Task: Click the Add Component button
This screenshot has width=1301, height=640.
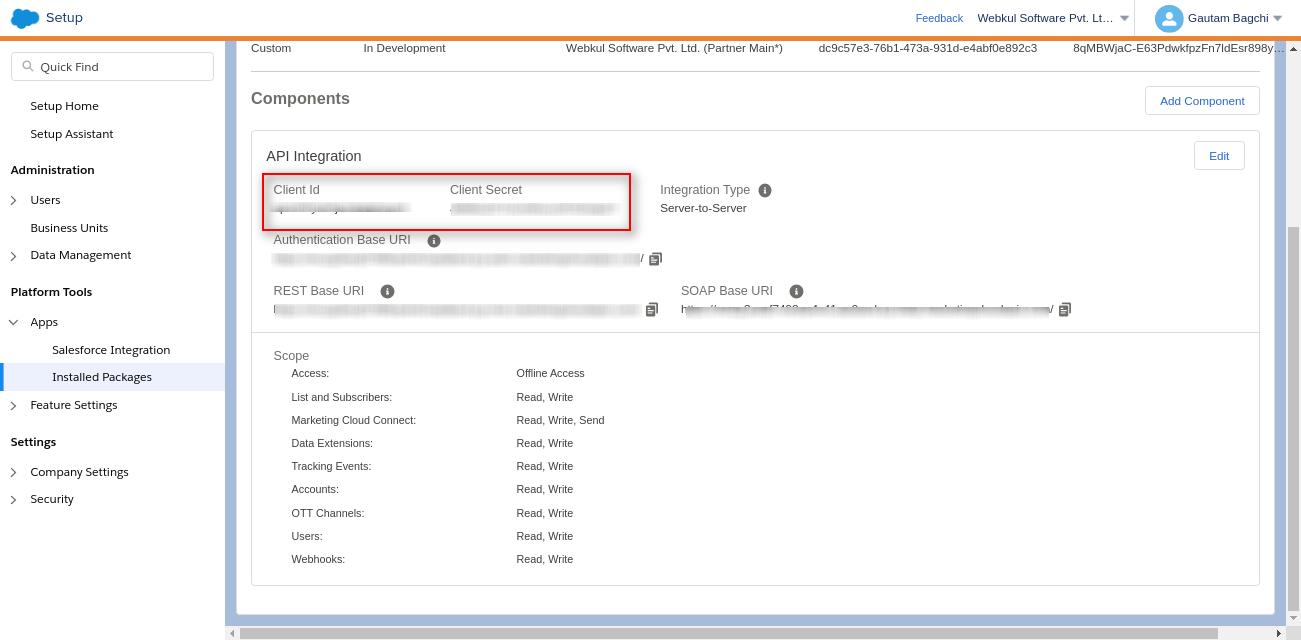Action: click(x=1202, y=101)
